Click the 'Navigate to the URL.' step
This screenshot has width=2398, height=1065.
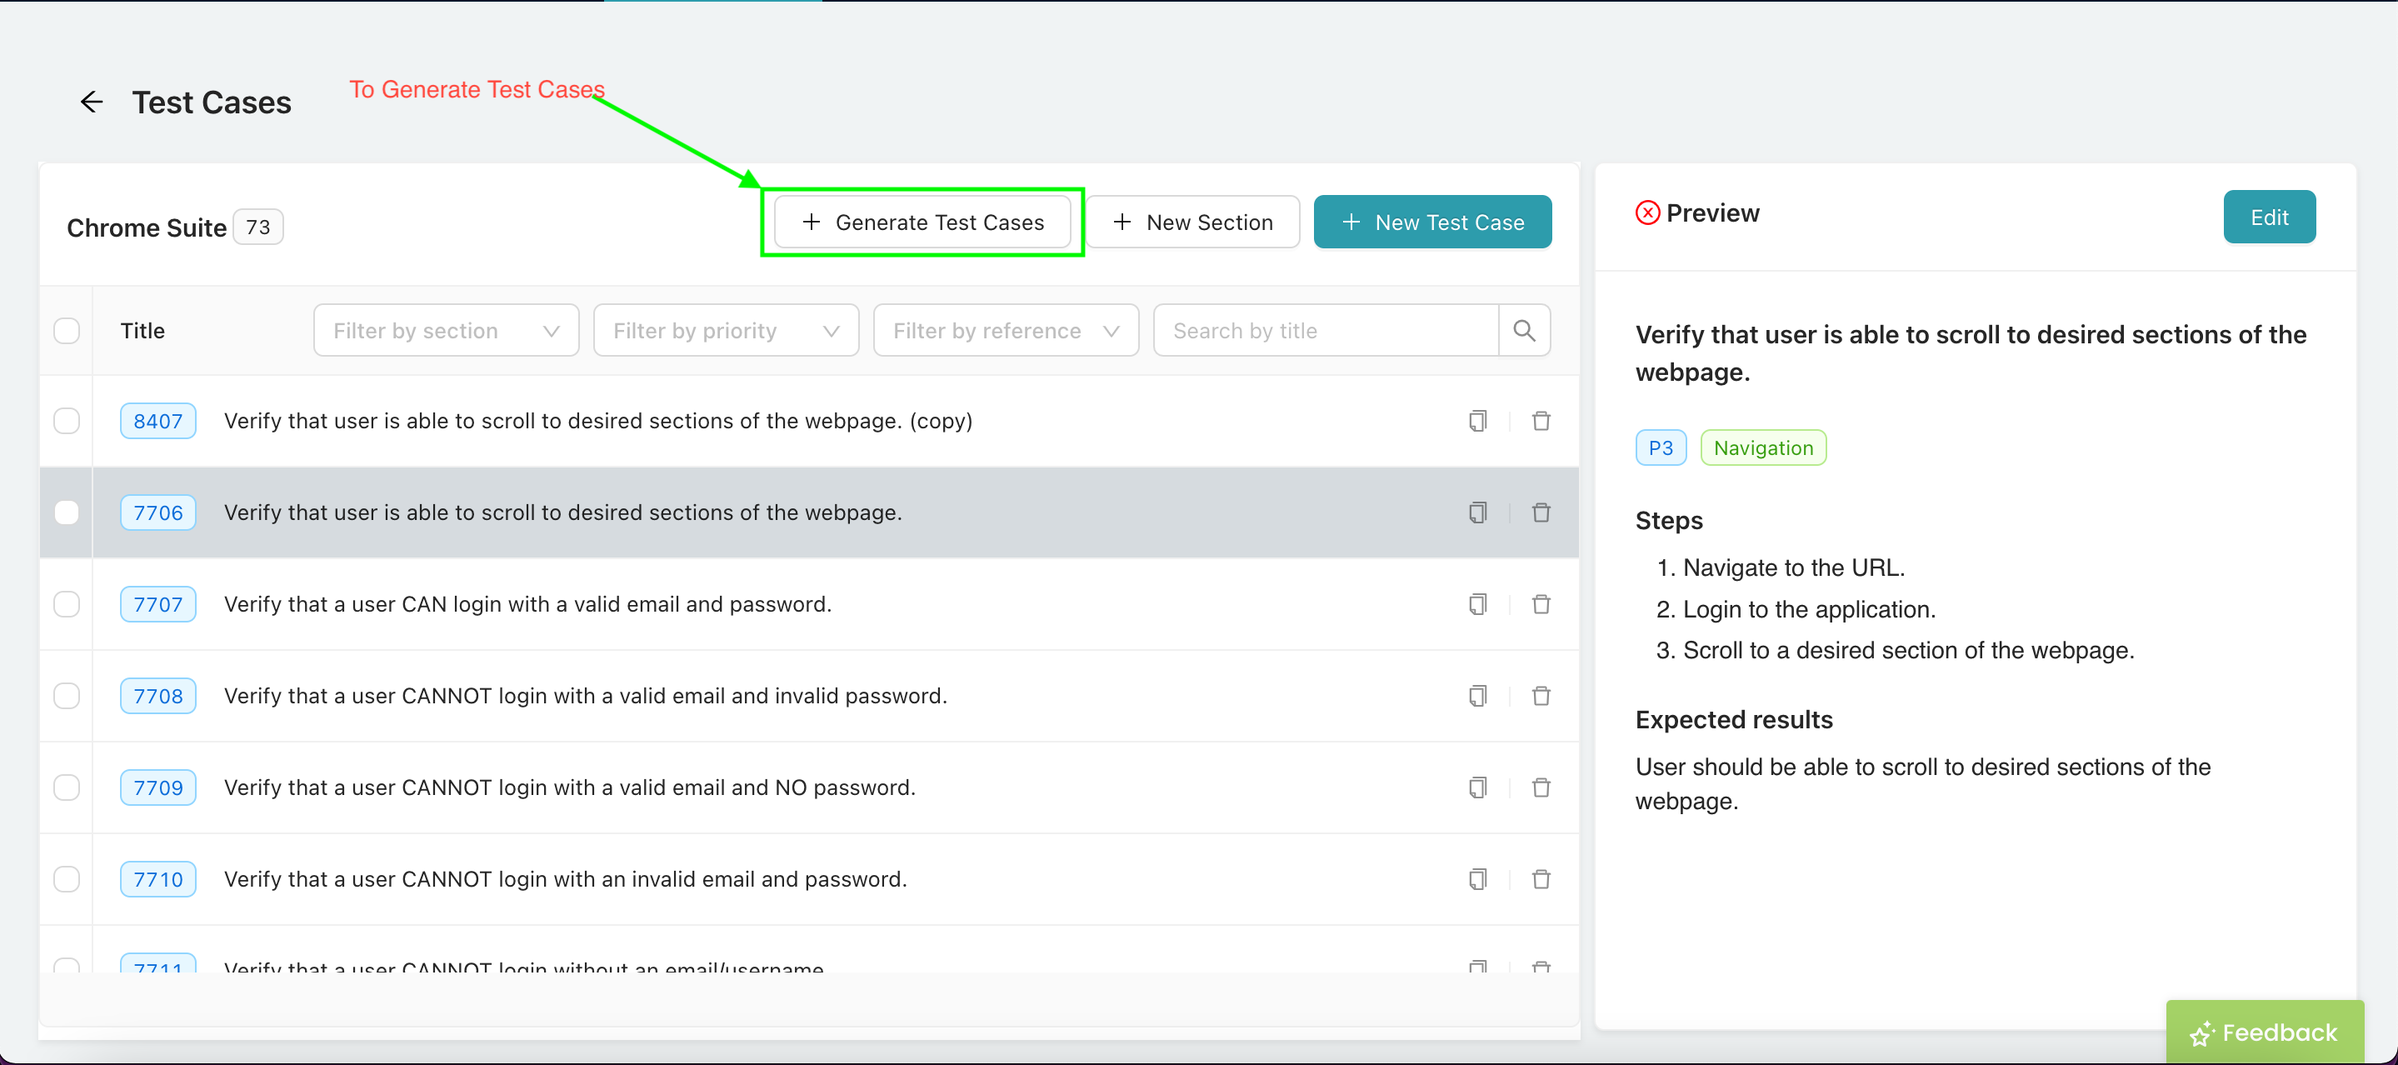coord(1794,568)
